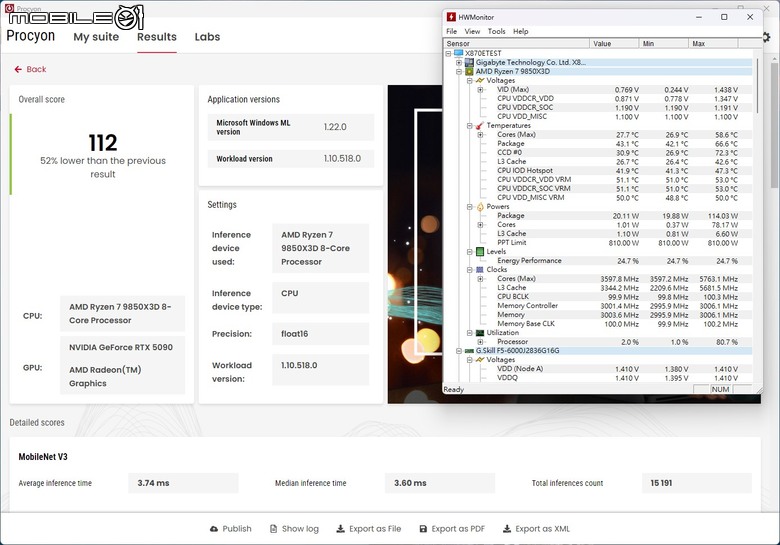Image resolution: width=780 pixels, height=545 pixels.
Task: Collapse the X870ETEST root node
Action: pos(448,53)
